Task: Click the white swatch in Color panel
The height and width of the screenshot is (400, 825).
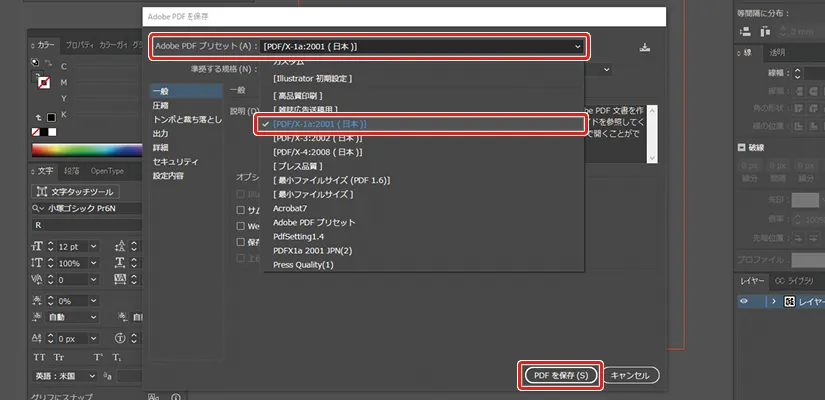Action: click(52, 132)
